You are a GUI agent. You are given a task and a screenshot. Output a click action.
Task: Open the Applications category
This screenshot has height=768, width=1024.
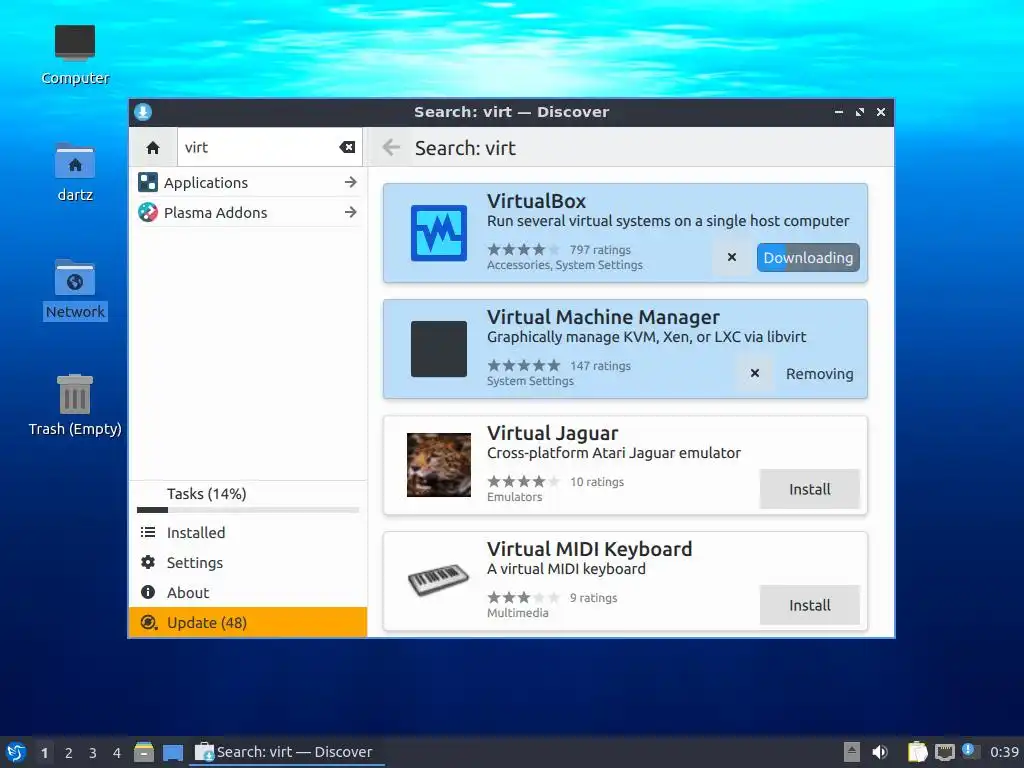(x=248, y=182)
